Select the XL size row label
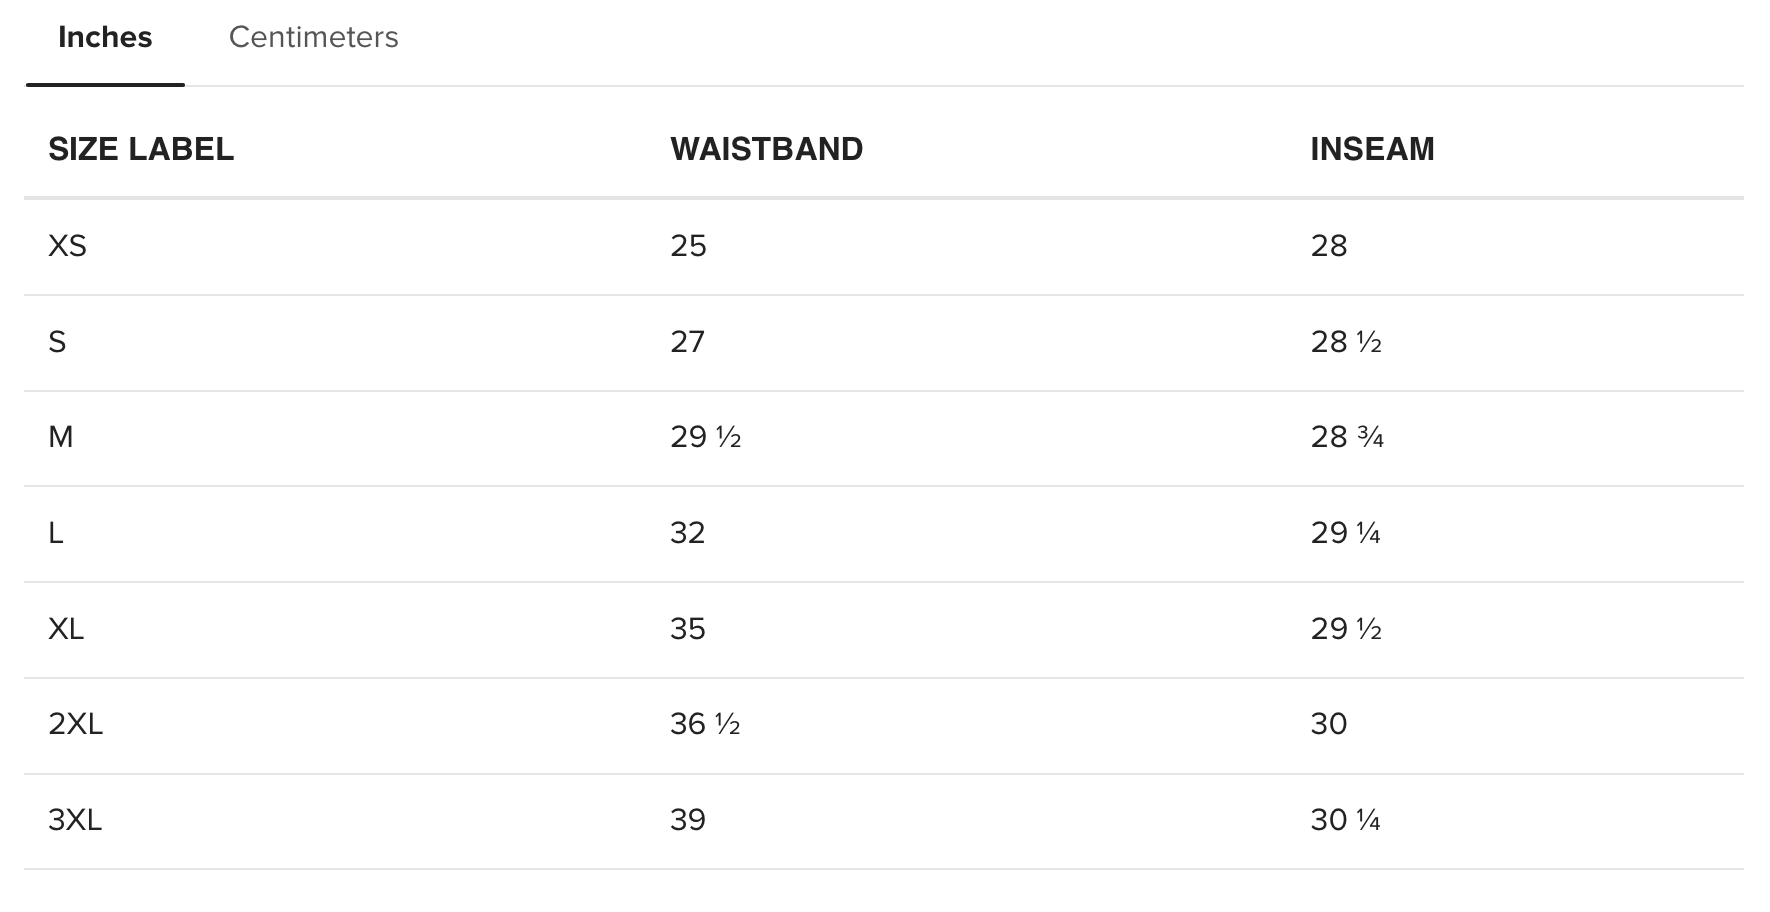The image size is (1770, 912). (66, 629)
